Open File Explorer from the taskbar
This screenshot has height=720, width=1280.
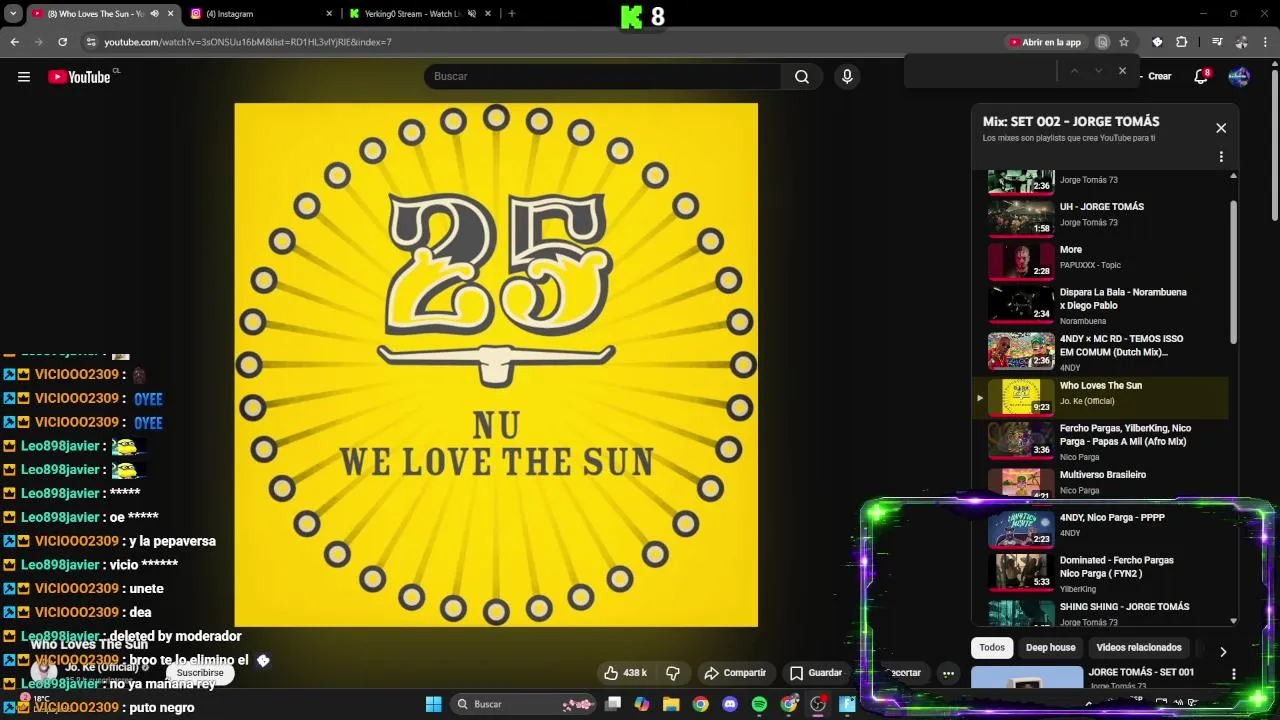[671, 704]
